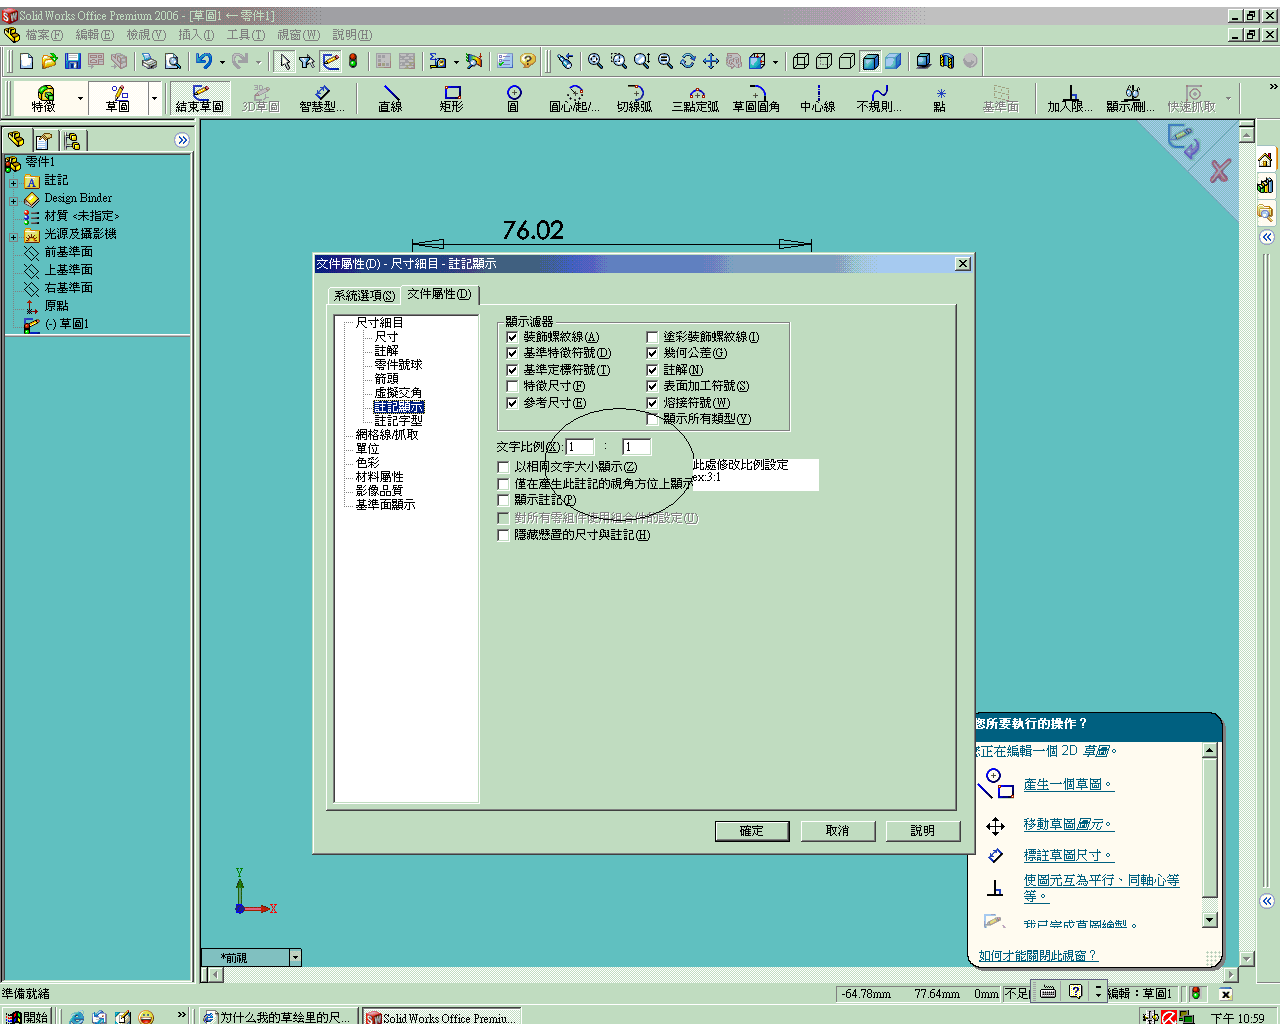1280x1024 pixels.
Task: Open the 檔案(F) menu
Action: tap(44, 35)
